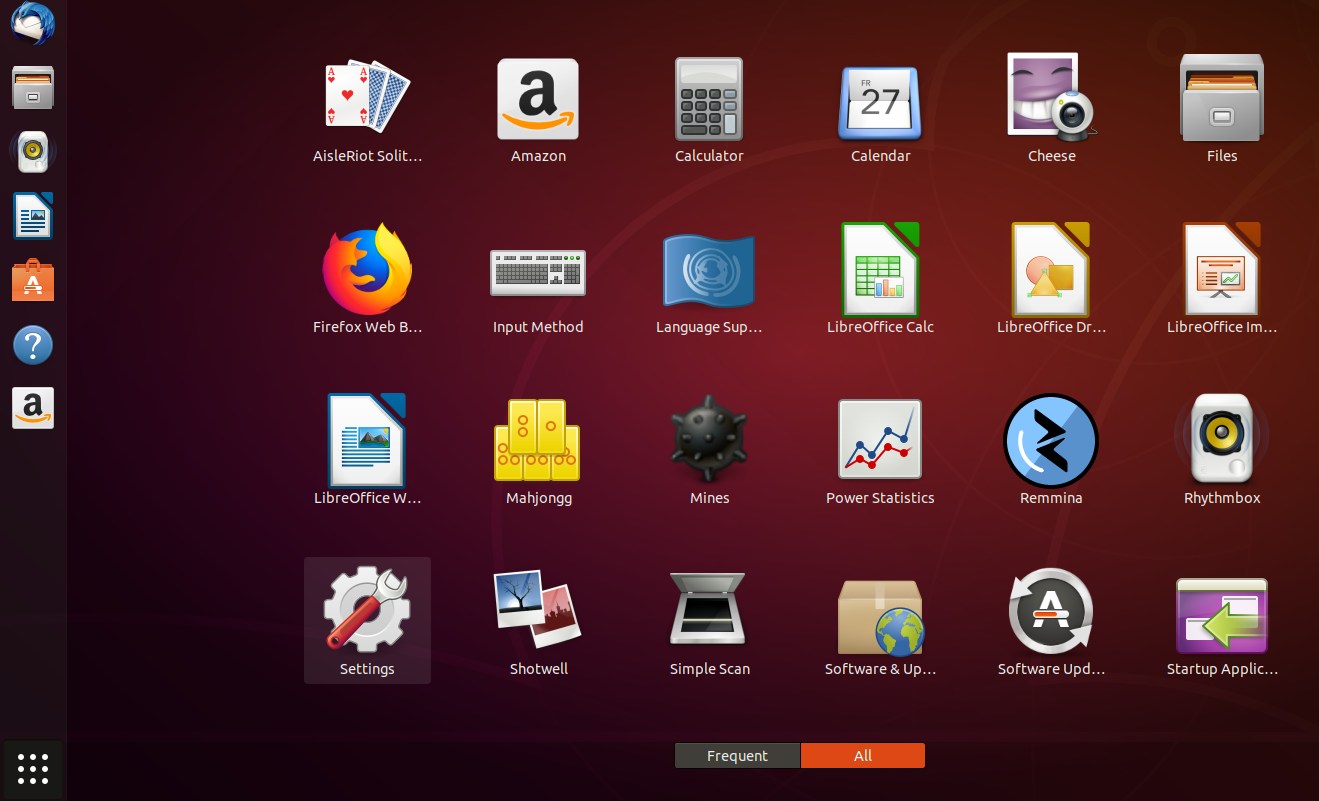Open Rhythmbox in the app grid

[x=1222, y=450]
